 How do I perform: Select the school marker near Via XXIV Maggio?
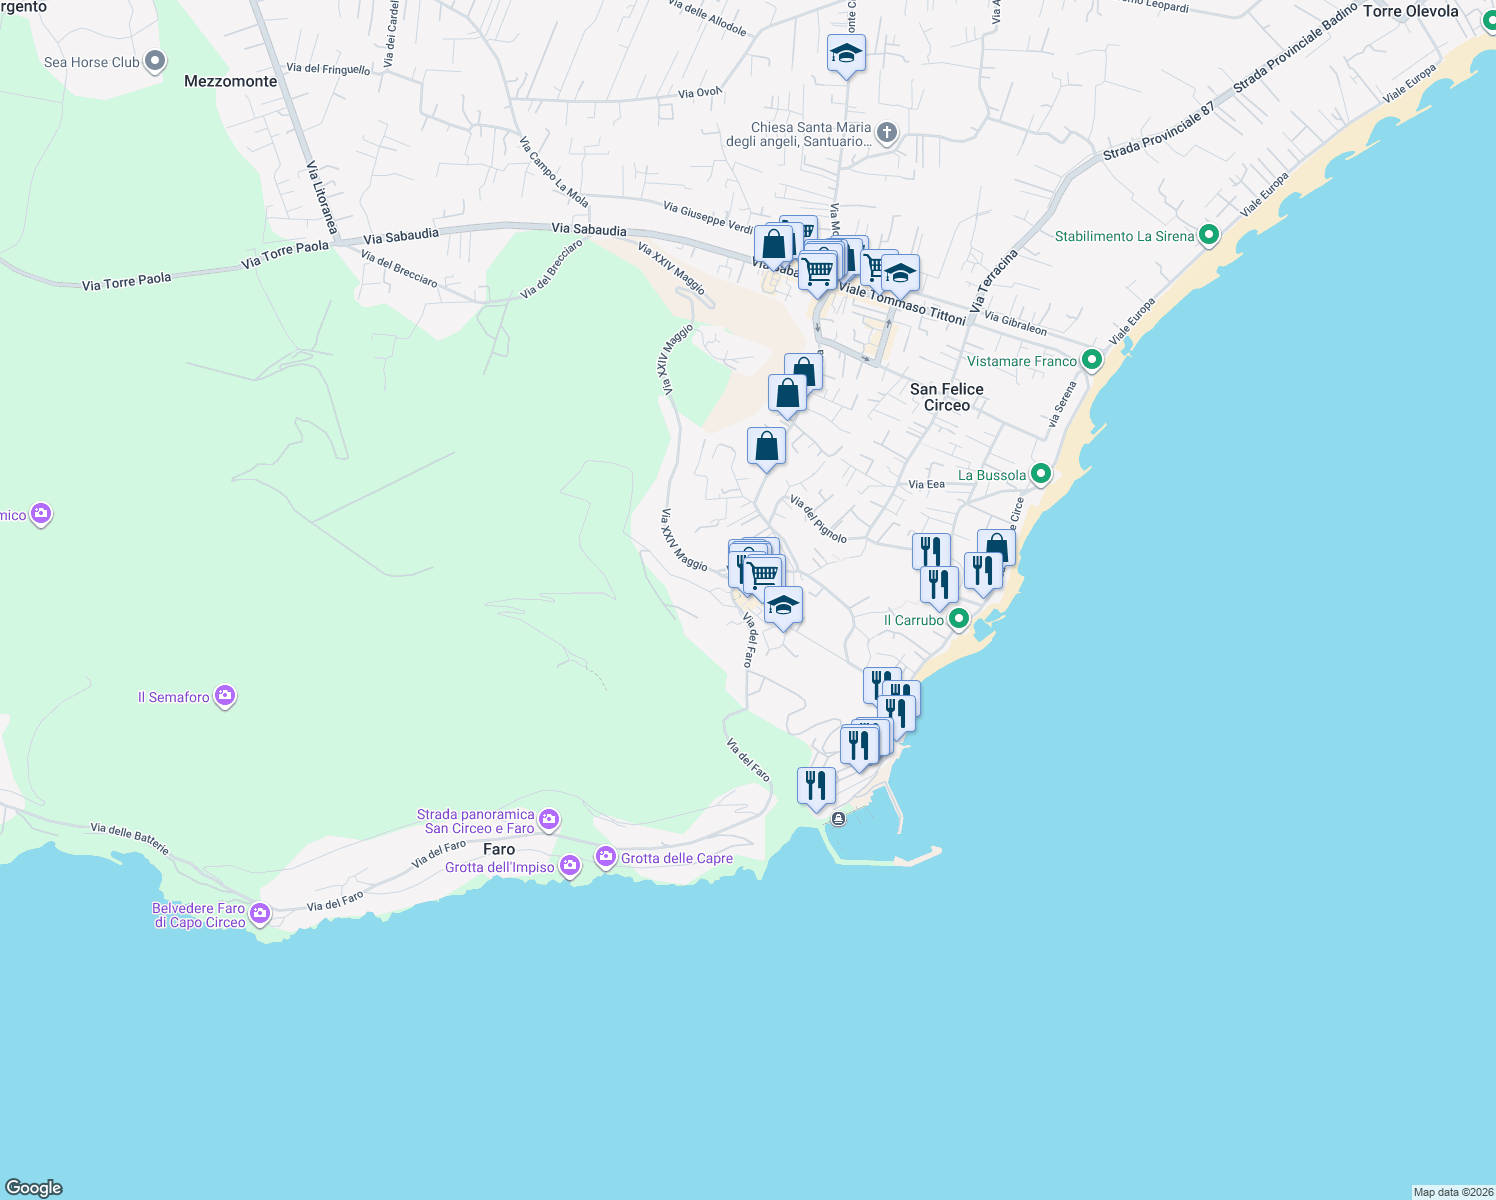783,604
